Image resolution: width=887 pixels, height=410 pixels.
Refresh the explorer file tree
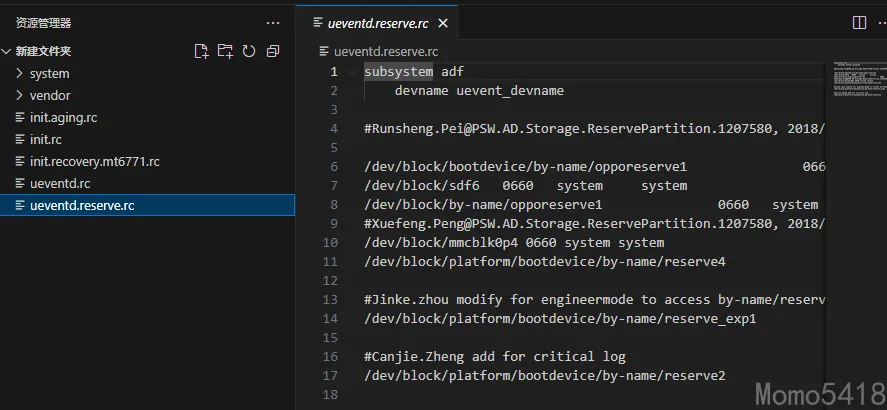click(x=249, y=51)
